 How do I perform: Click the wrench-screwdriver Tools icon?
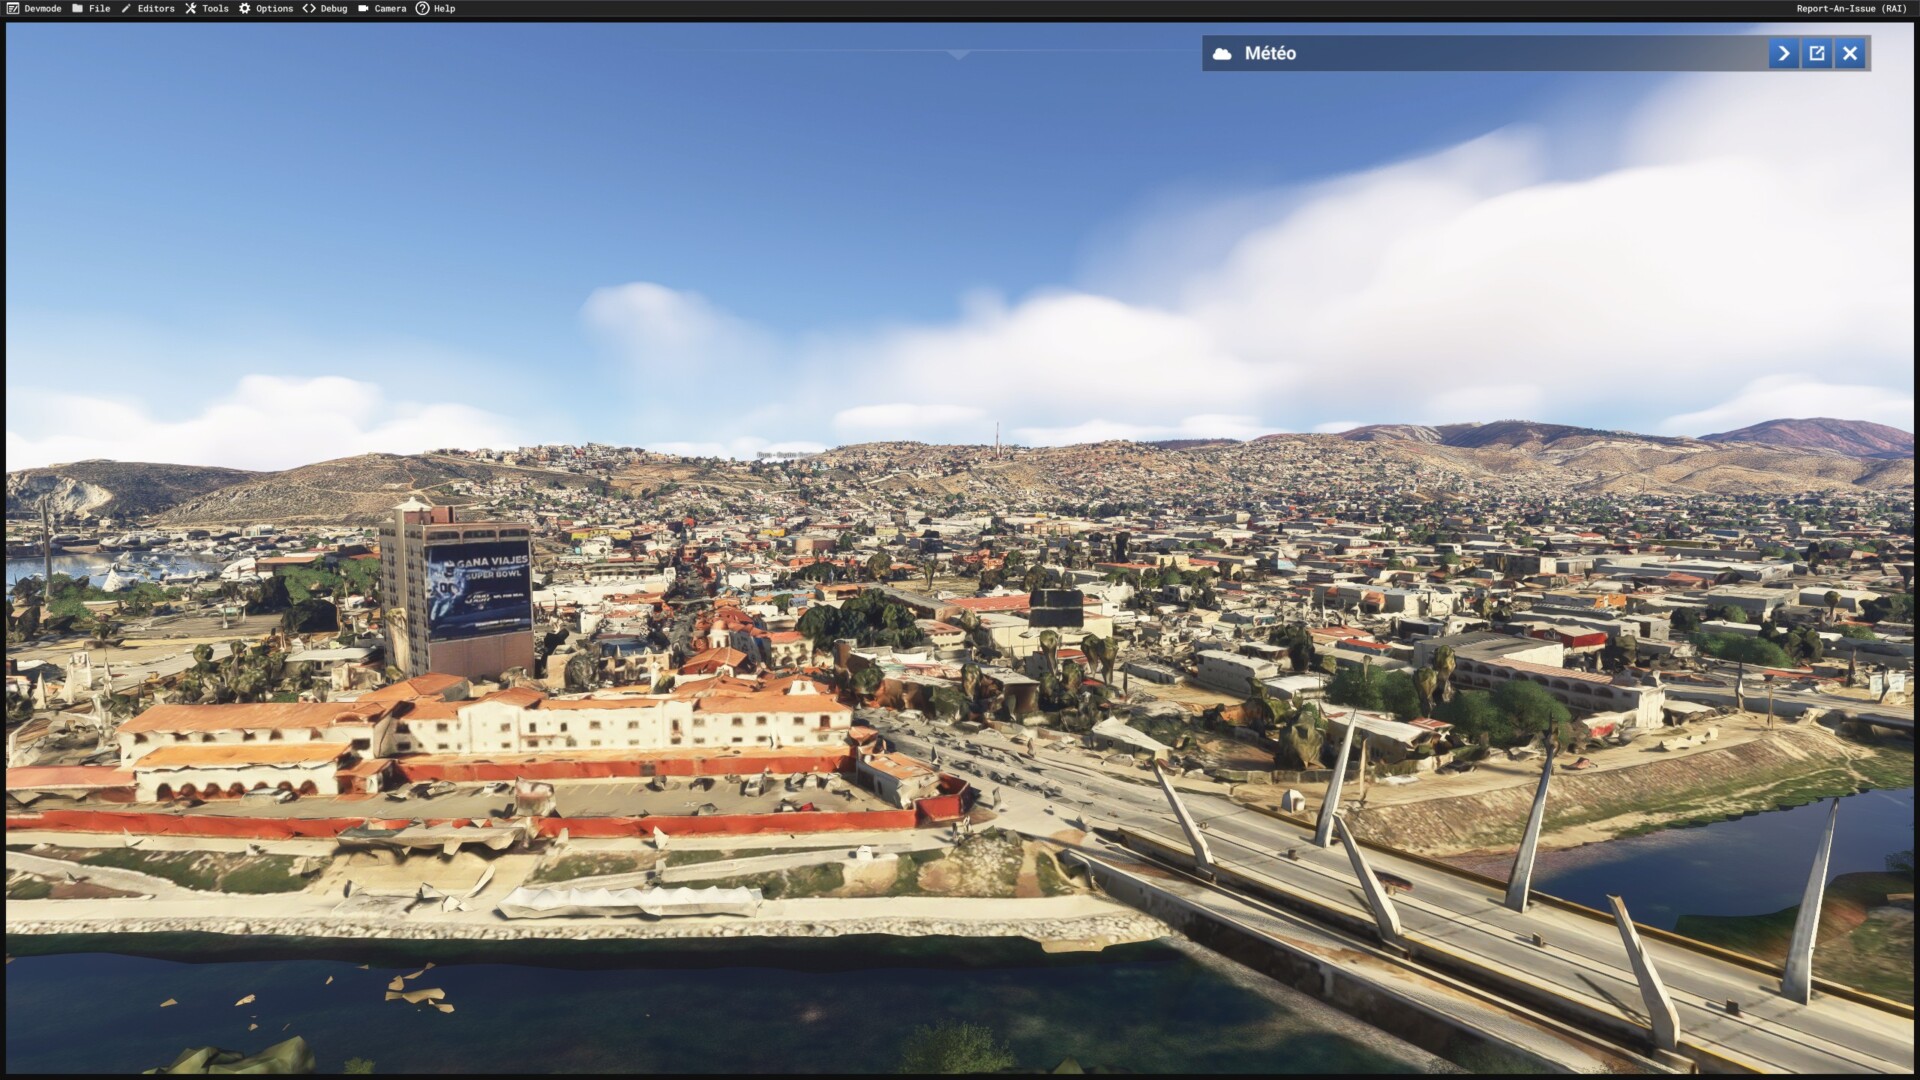190,8
